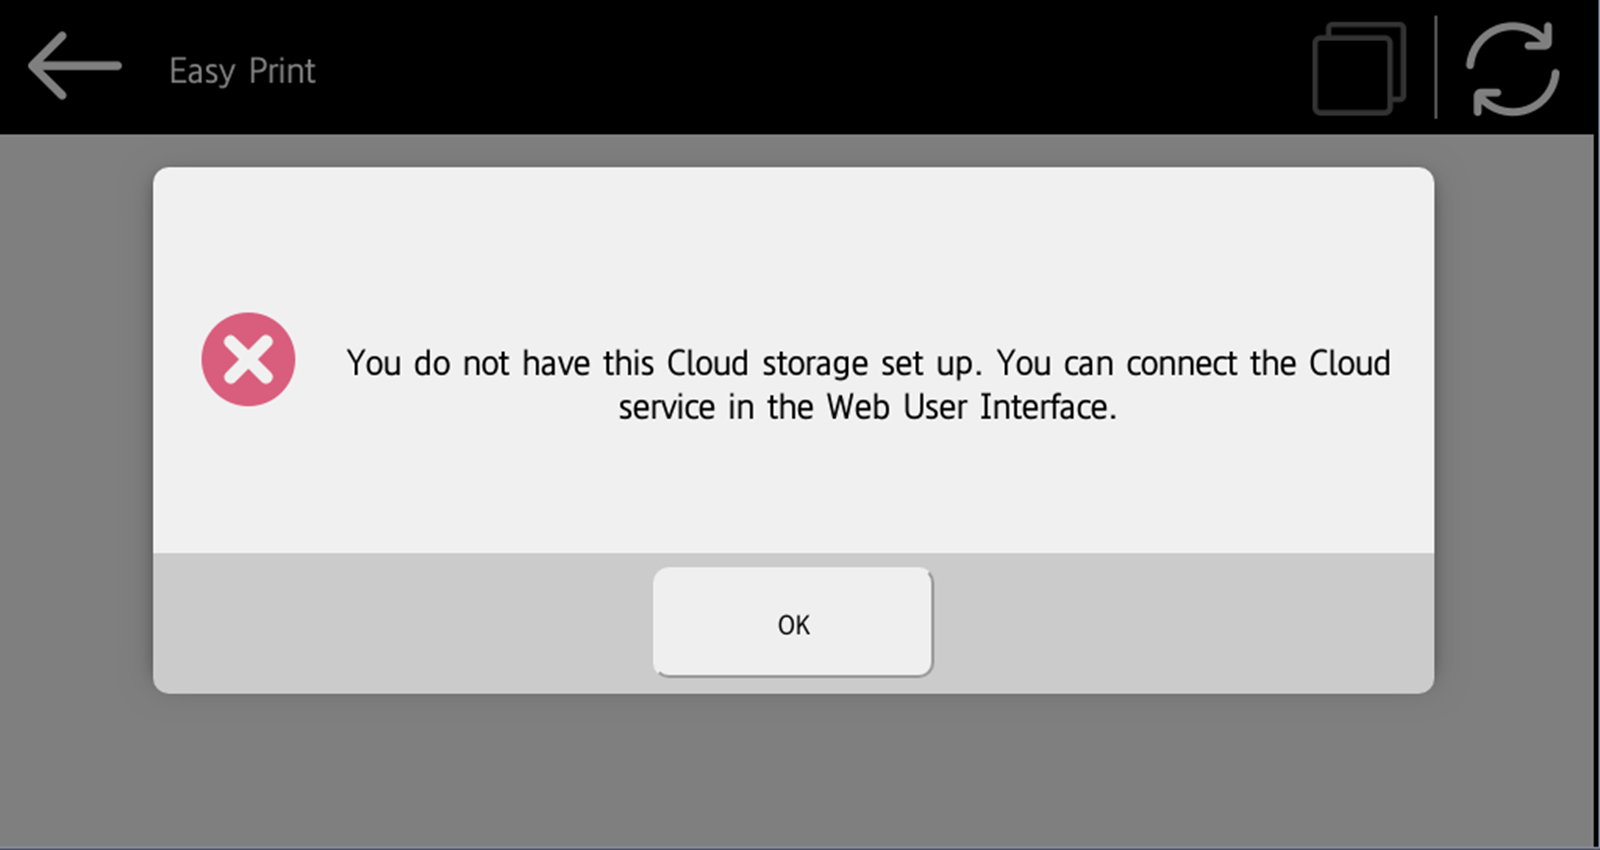Image resolution: width=1600 pixels, height=850 pixels.
Task: Click the vertical divider beside the refresh icon
Action: (1434, 66)
